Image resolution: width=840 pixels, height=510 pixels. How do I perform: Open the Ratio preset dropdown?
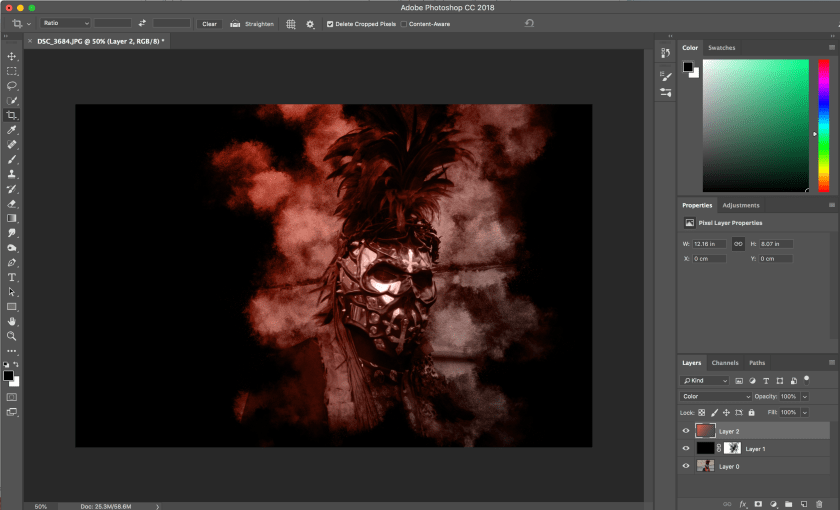pyautogui.click(x=66, y=23)
